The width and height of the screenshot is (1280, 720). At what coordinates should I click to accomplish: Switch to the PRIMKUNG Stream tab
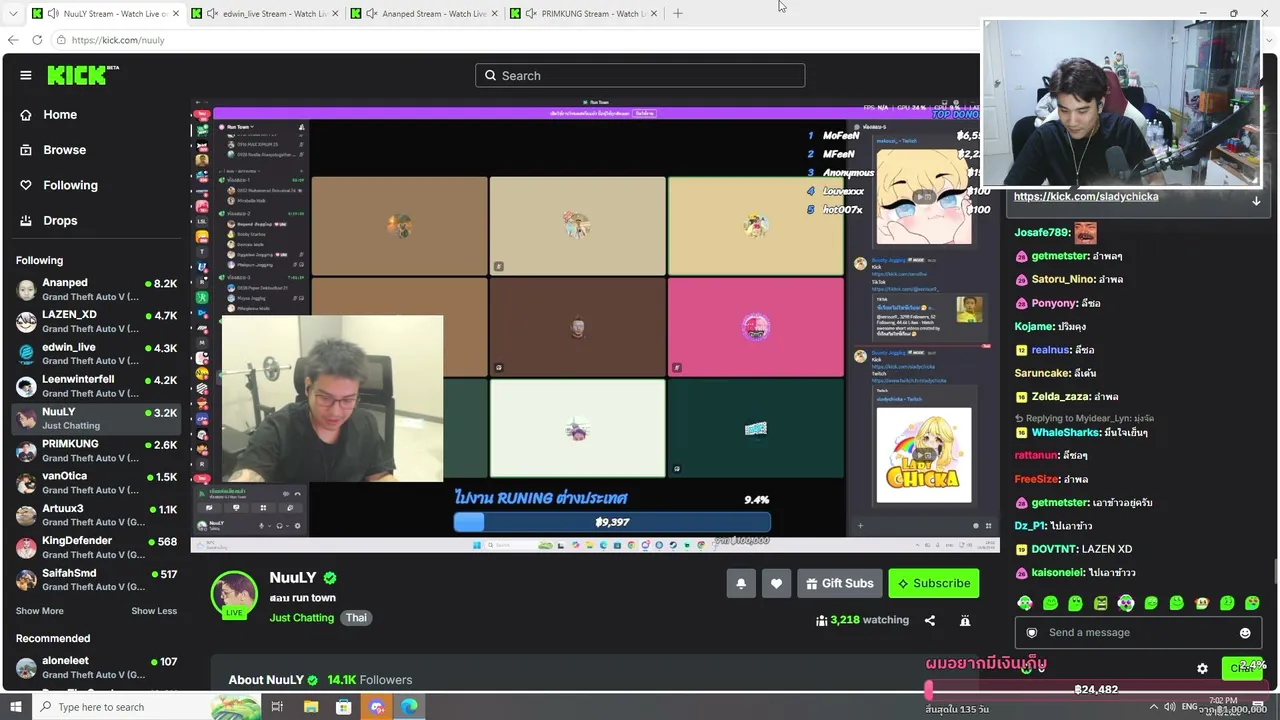(583, 14)
